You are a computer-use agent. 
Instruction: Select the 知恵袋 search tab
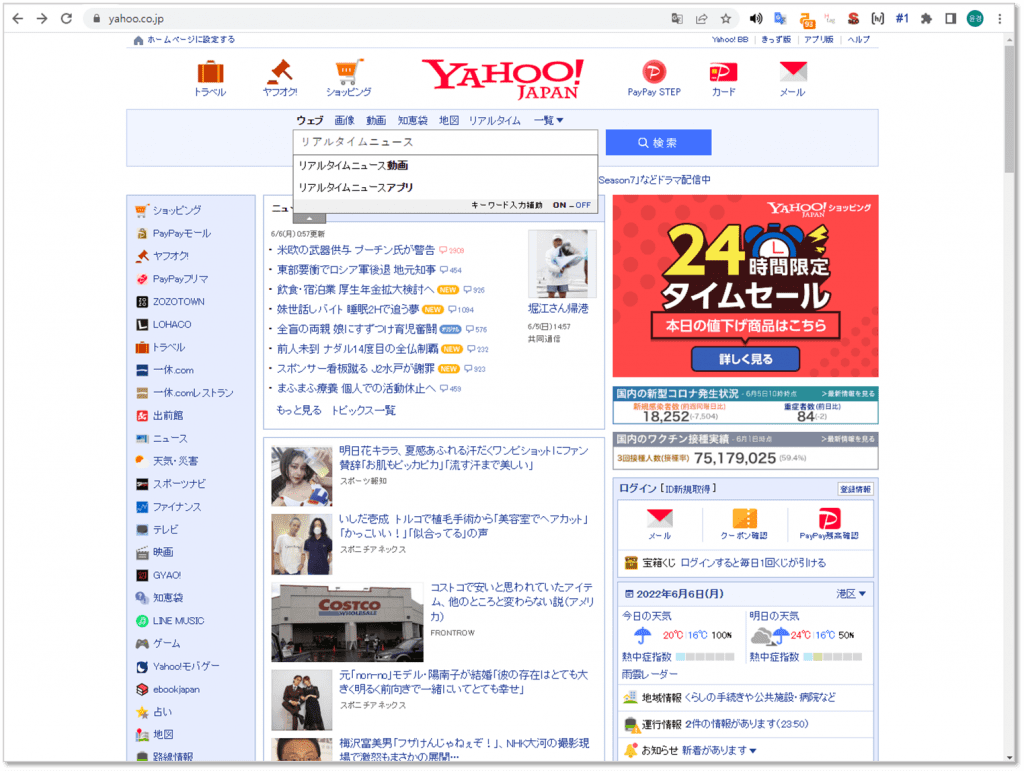point(412,120)
